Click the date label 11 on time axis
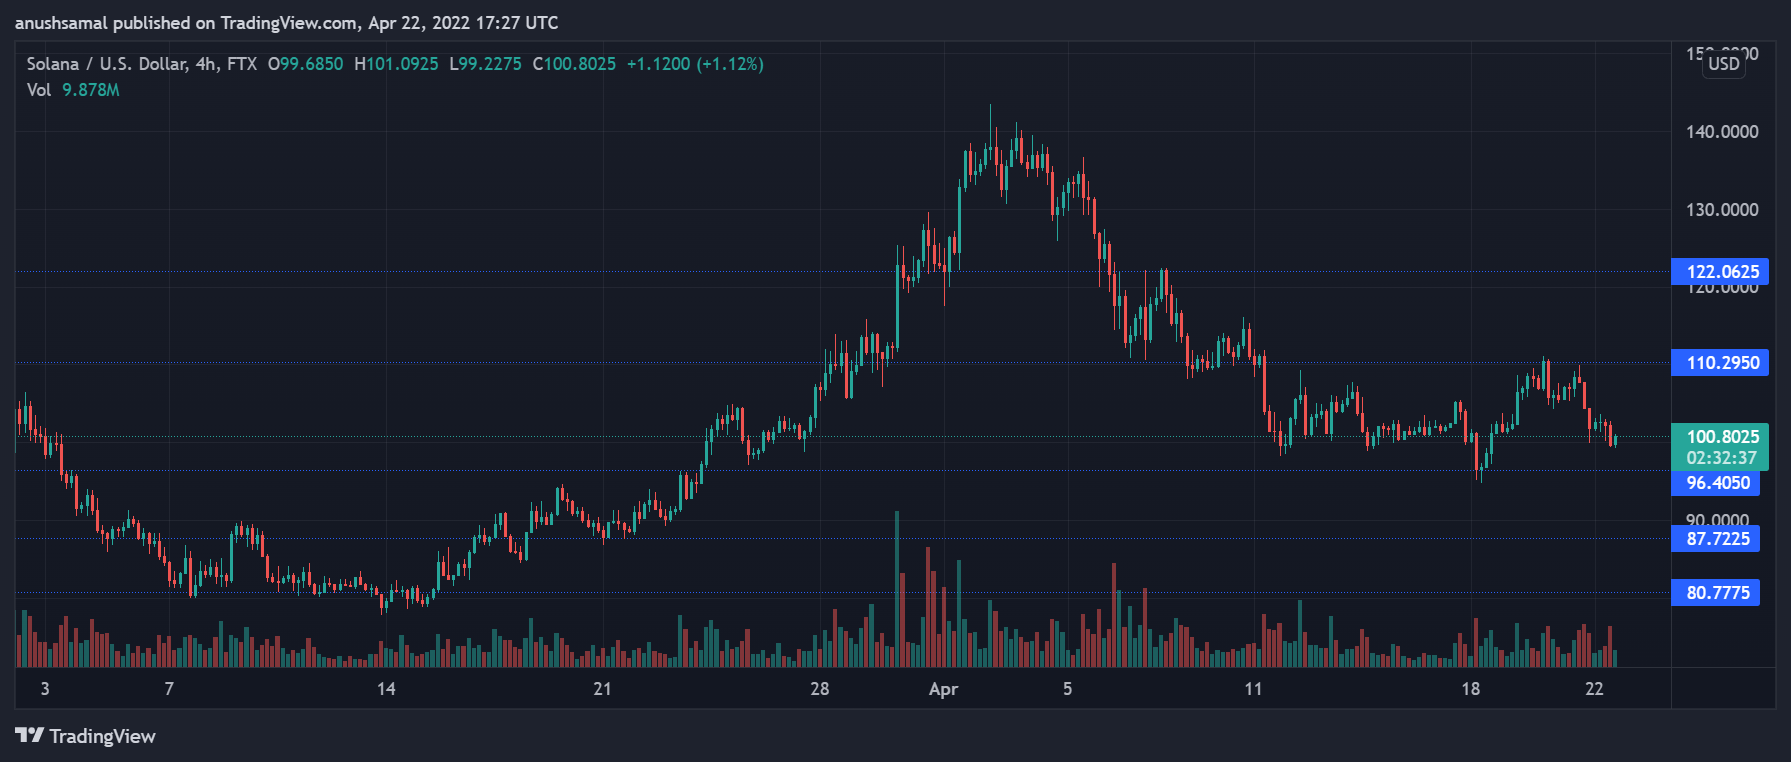This screenshot has height=762, width=1791. tap(1253, 689)
